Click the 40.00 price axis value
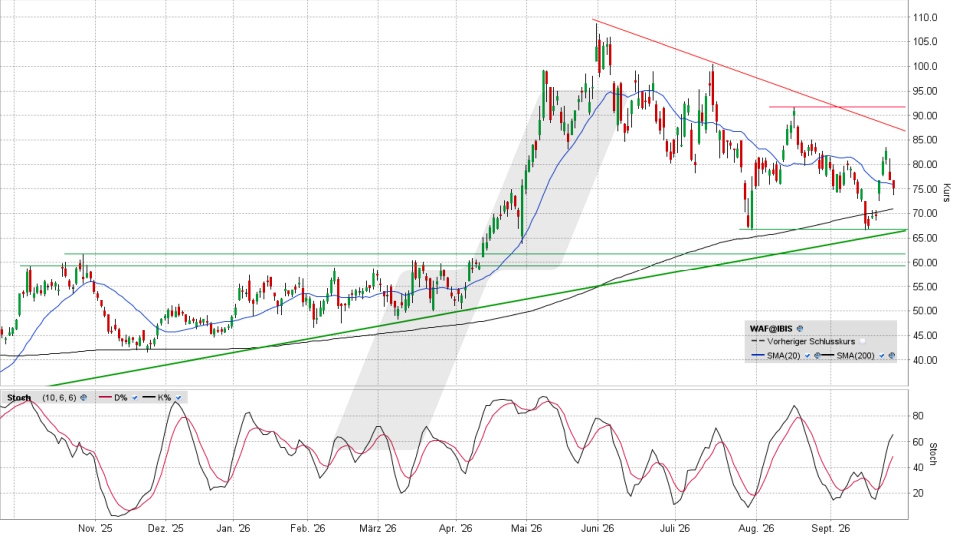960x540 pixels. point(925,361)
